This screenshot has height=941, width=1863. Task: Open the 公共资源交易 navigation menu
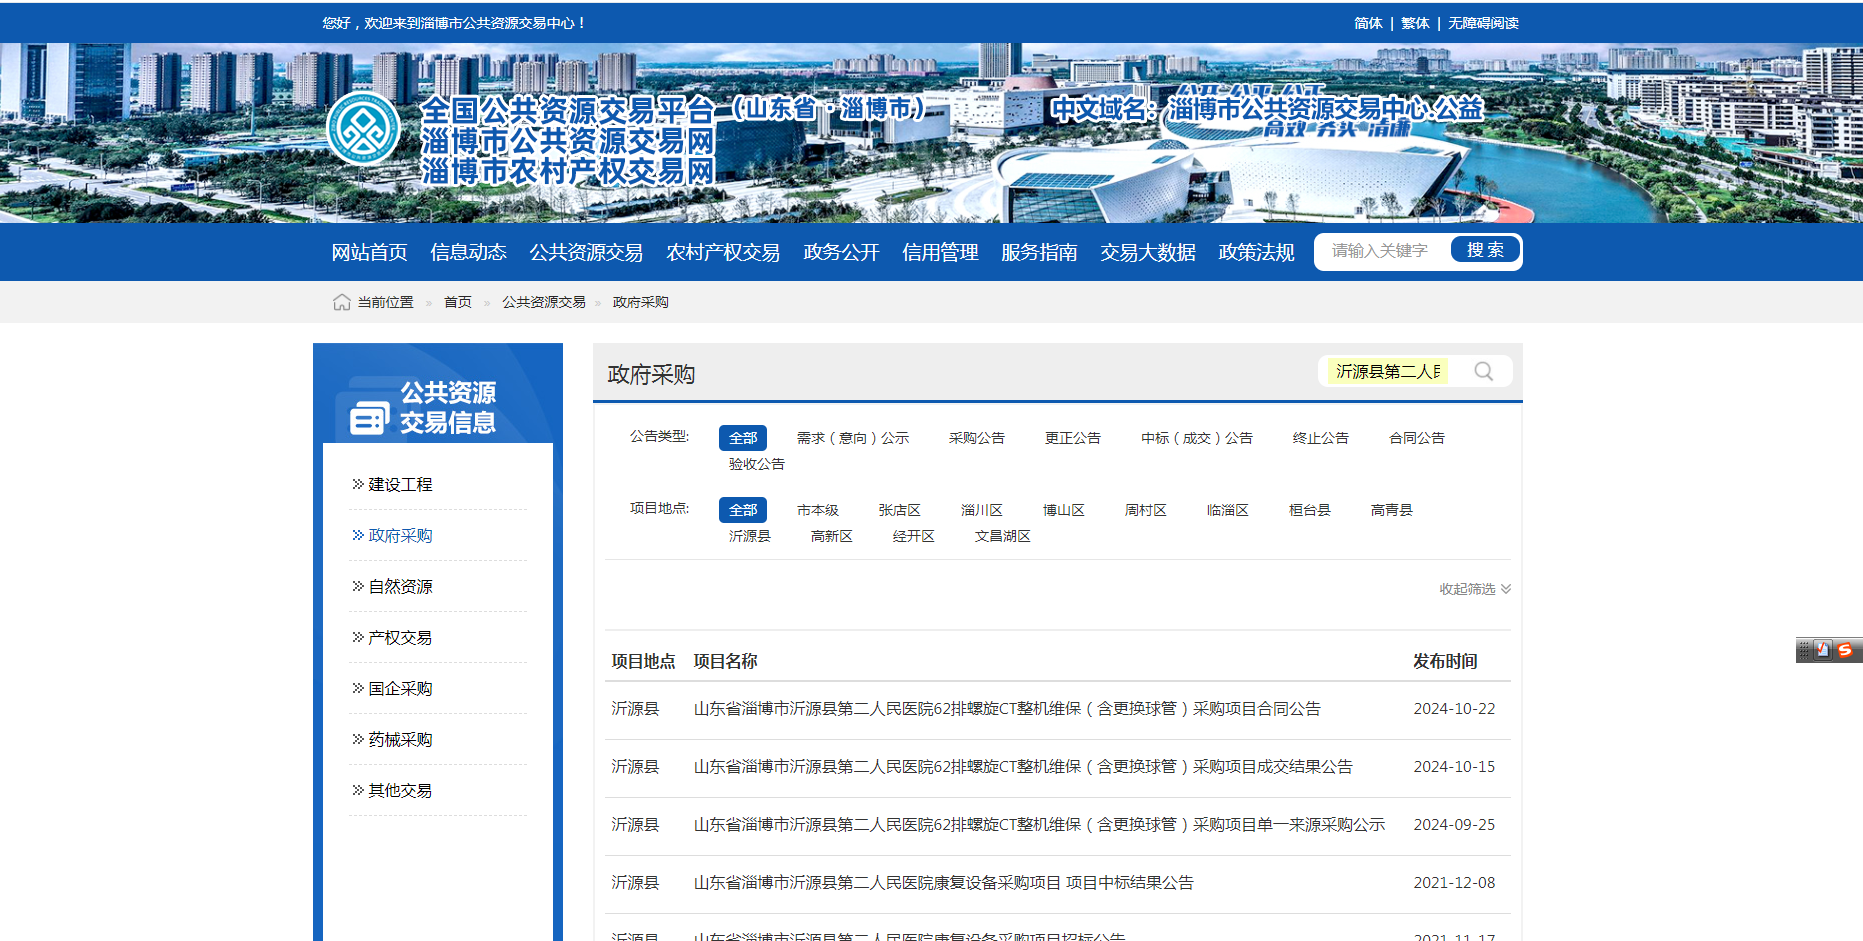tap(586, 252)
